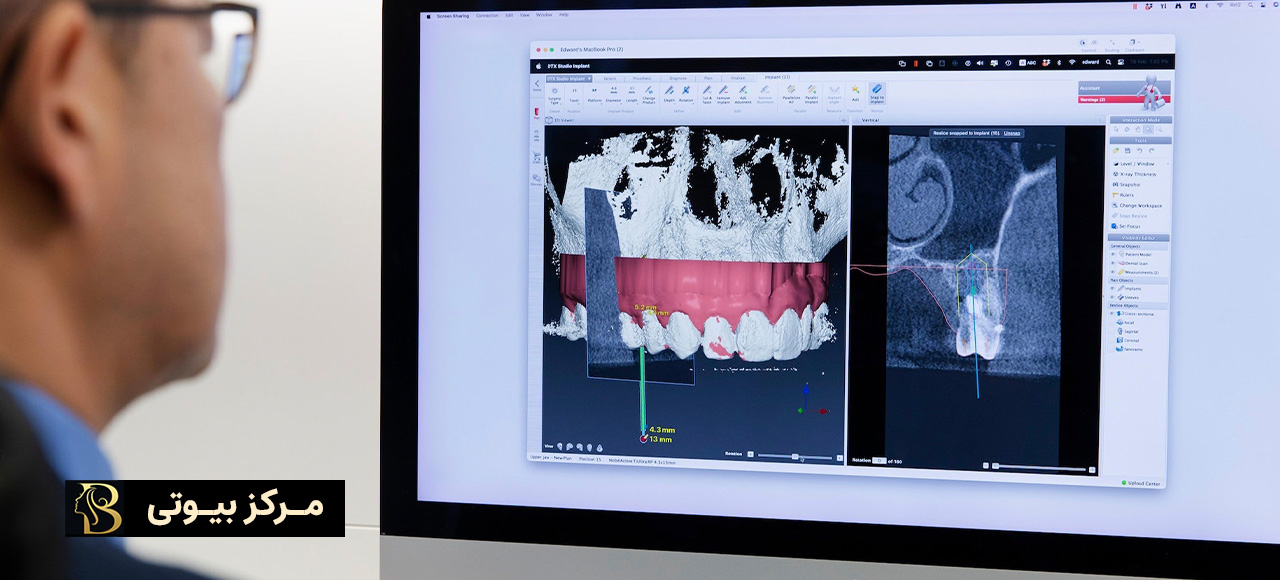This screenshot has width=1280, height=580.
Task: Select the Depth refine tool
Action: [x=669, y=96]
